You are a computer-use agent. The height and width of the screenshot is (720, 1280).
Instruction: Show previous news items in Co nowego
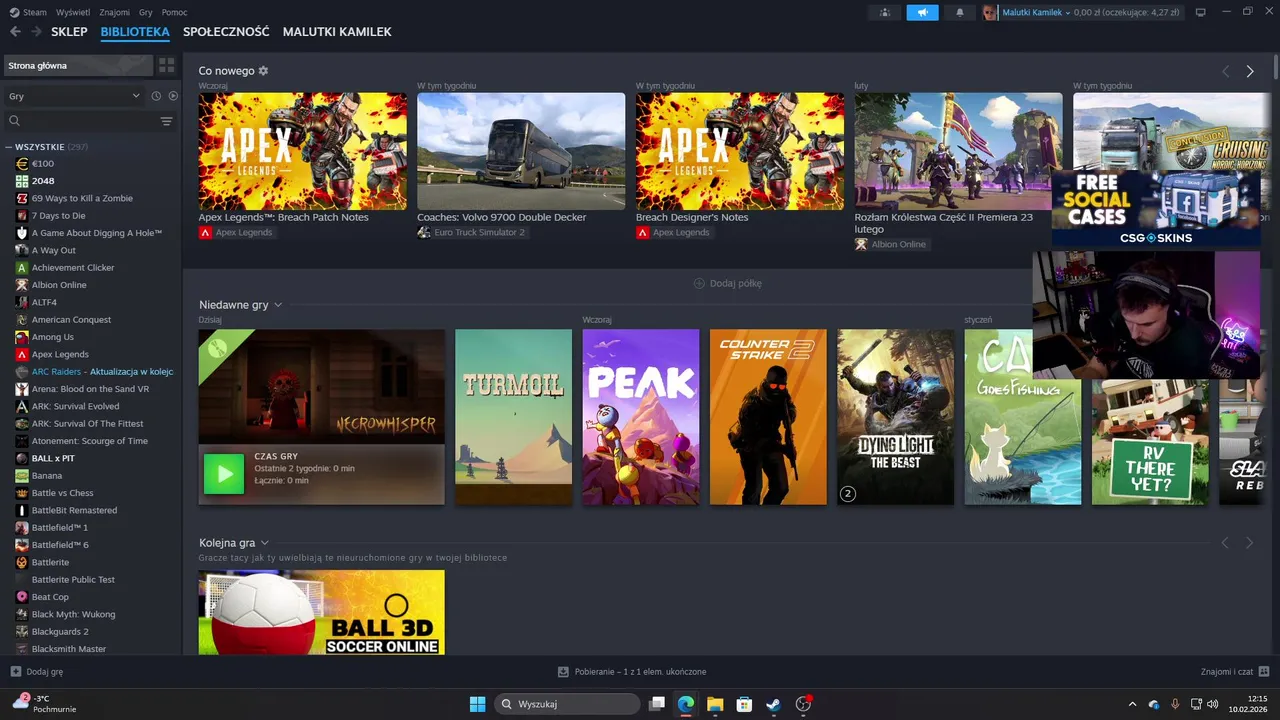pos(1226,71)
